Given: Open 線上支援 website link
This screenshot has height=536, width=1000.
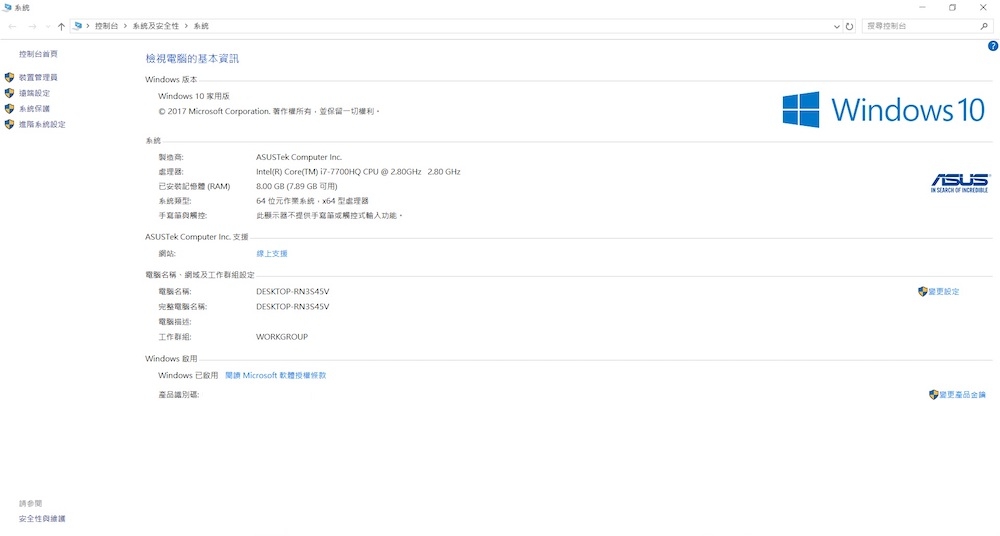Looking at the screenshot, I should point(272,253).
